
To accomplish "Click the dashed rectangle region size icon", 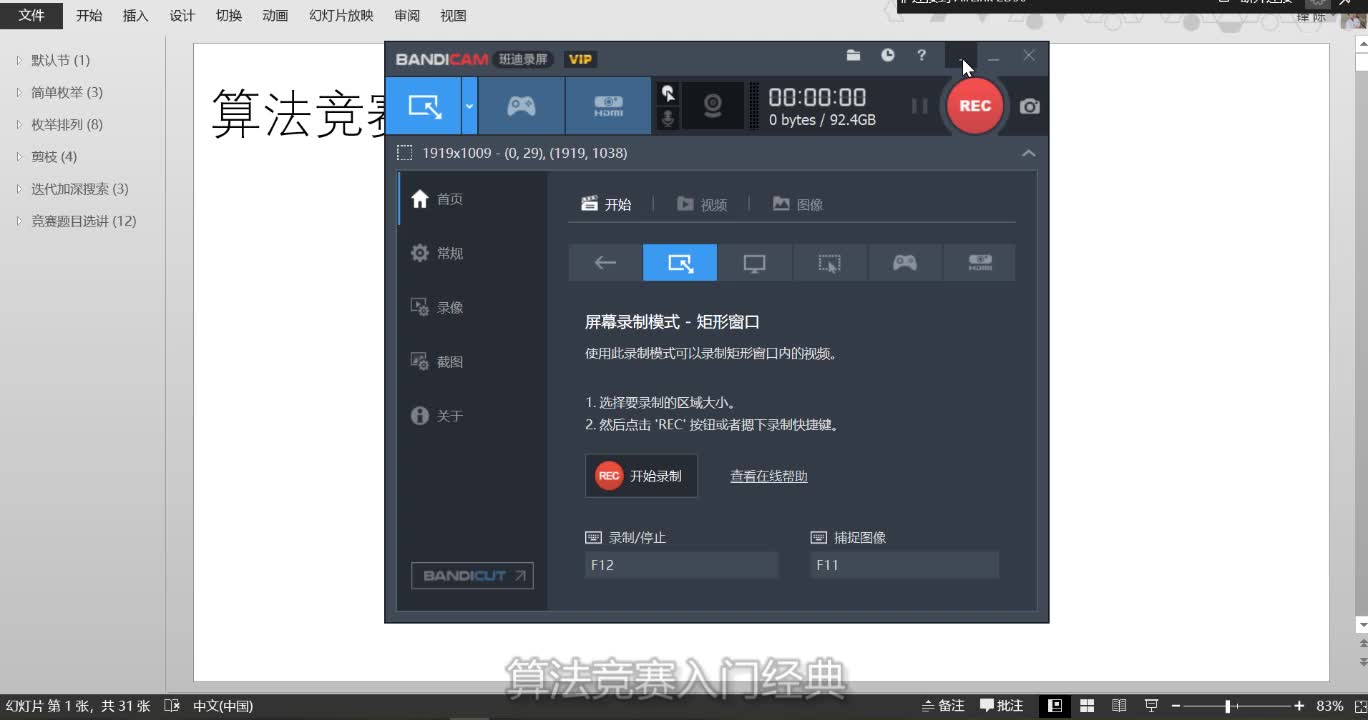I will pyautogui.click(x=404, y=153).
